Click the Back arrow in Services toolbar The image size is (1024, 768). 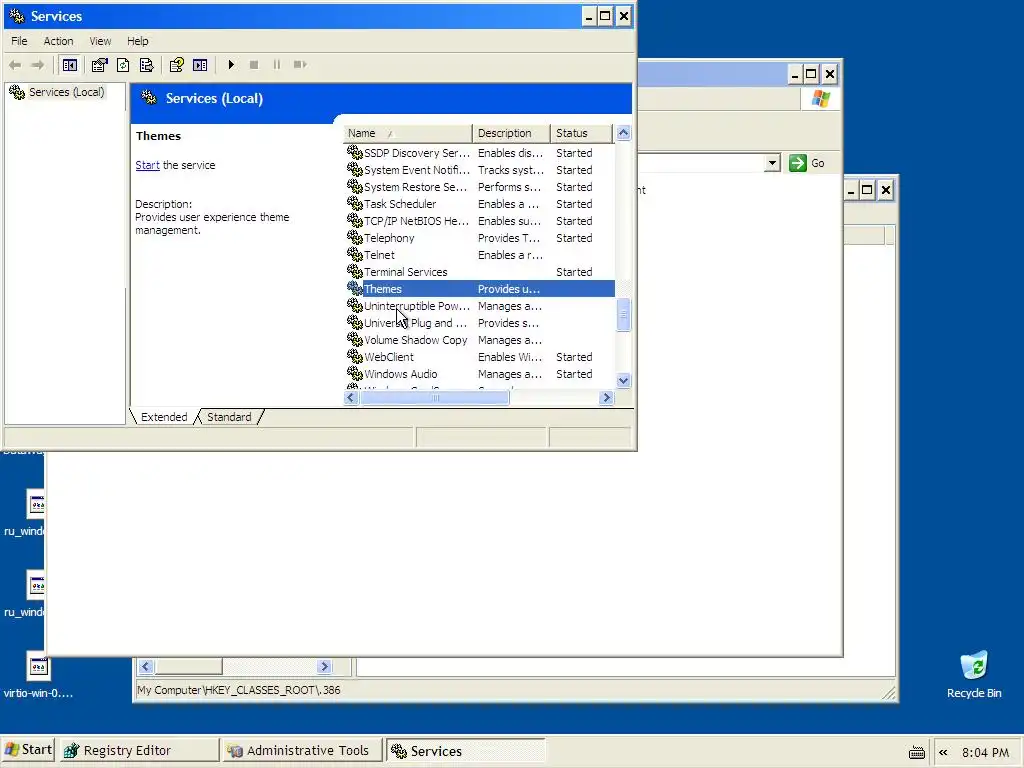15,65
